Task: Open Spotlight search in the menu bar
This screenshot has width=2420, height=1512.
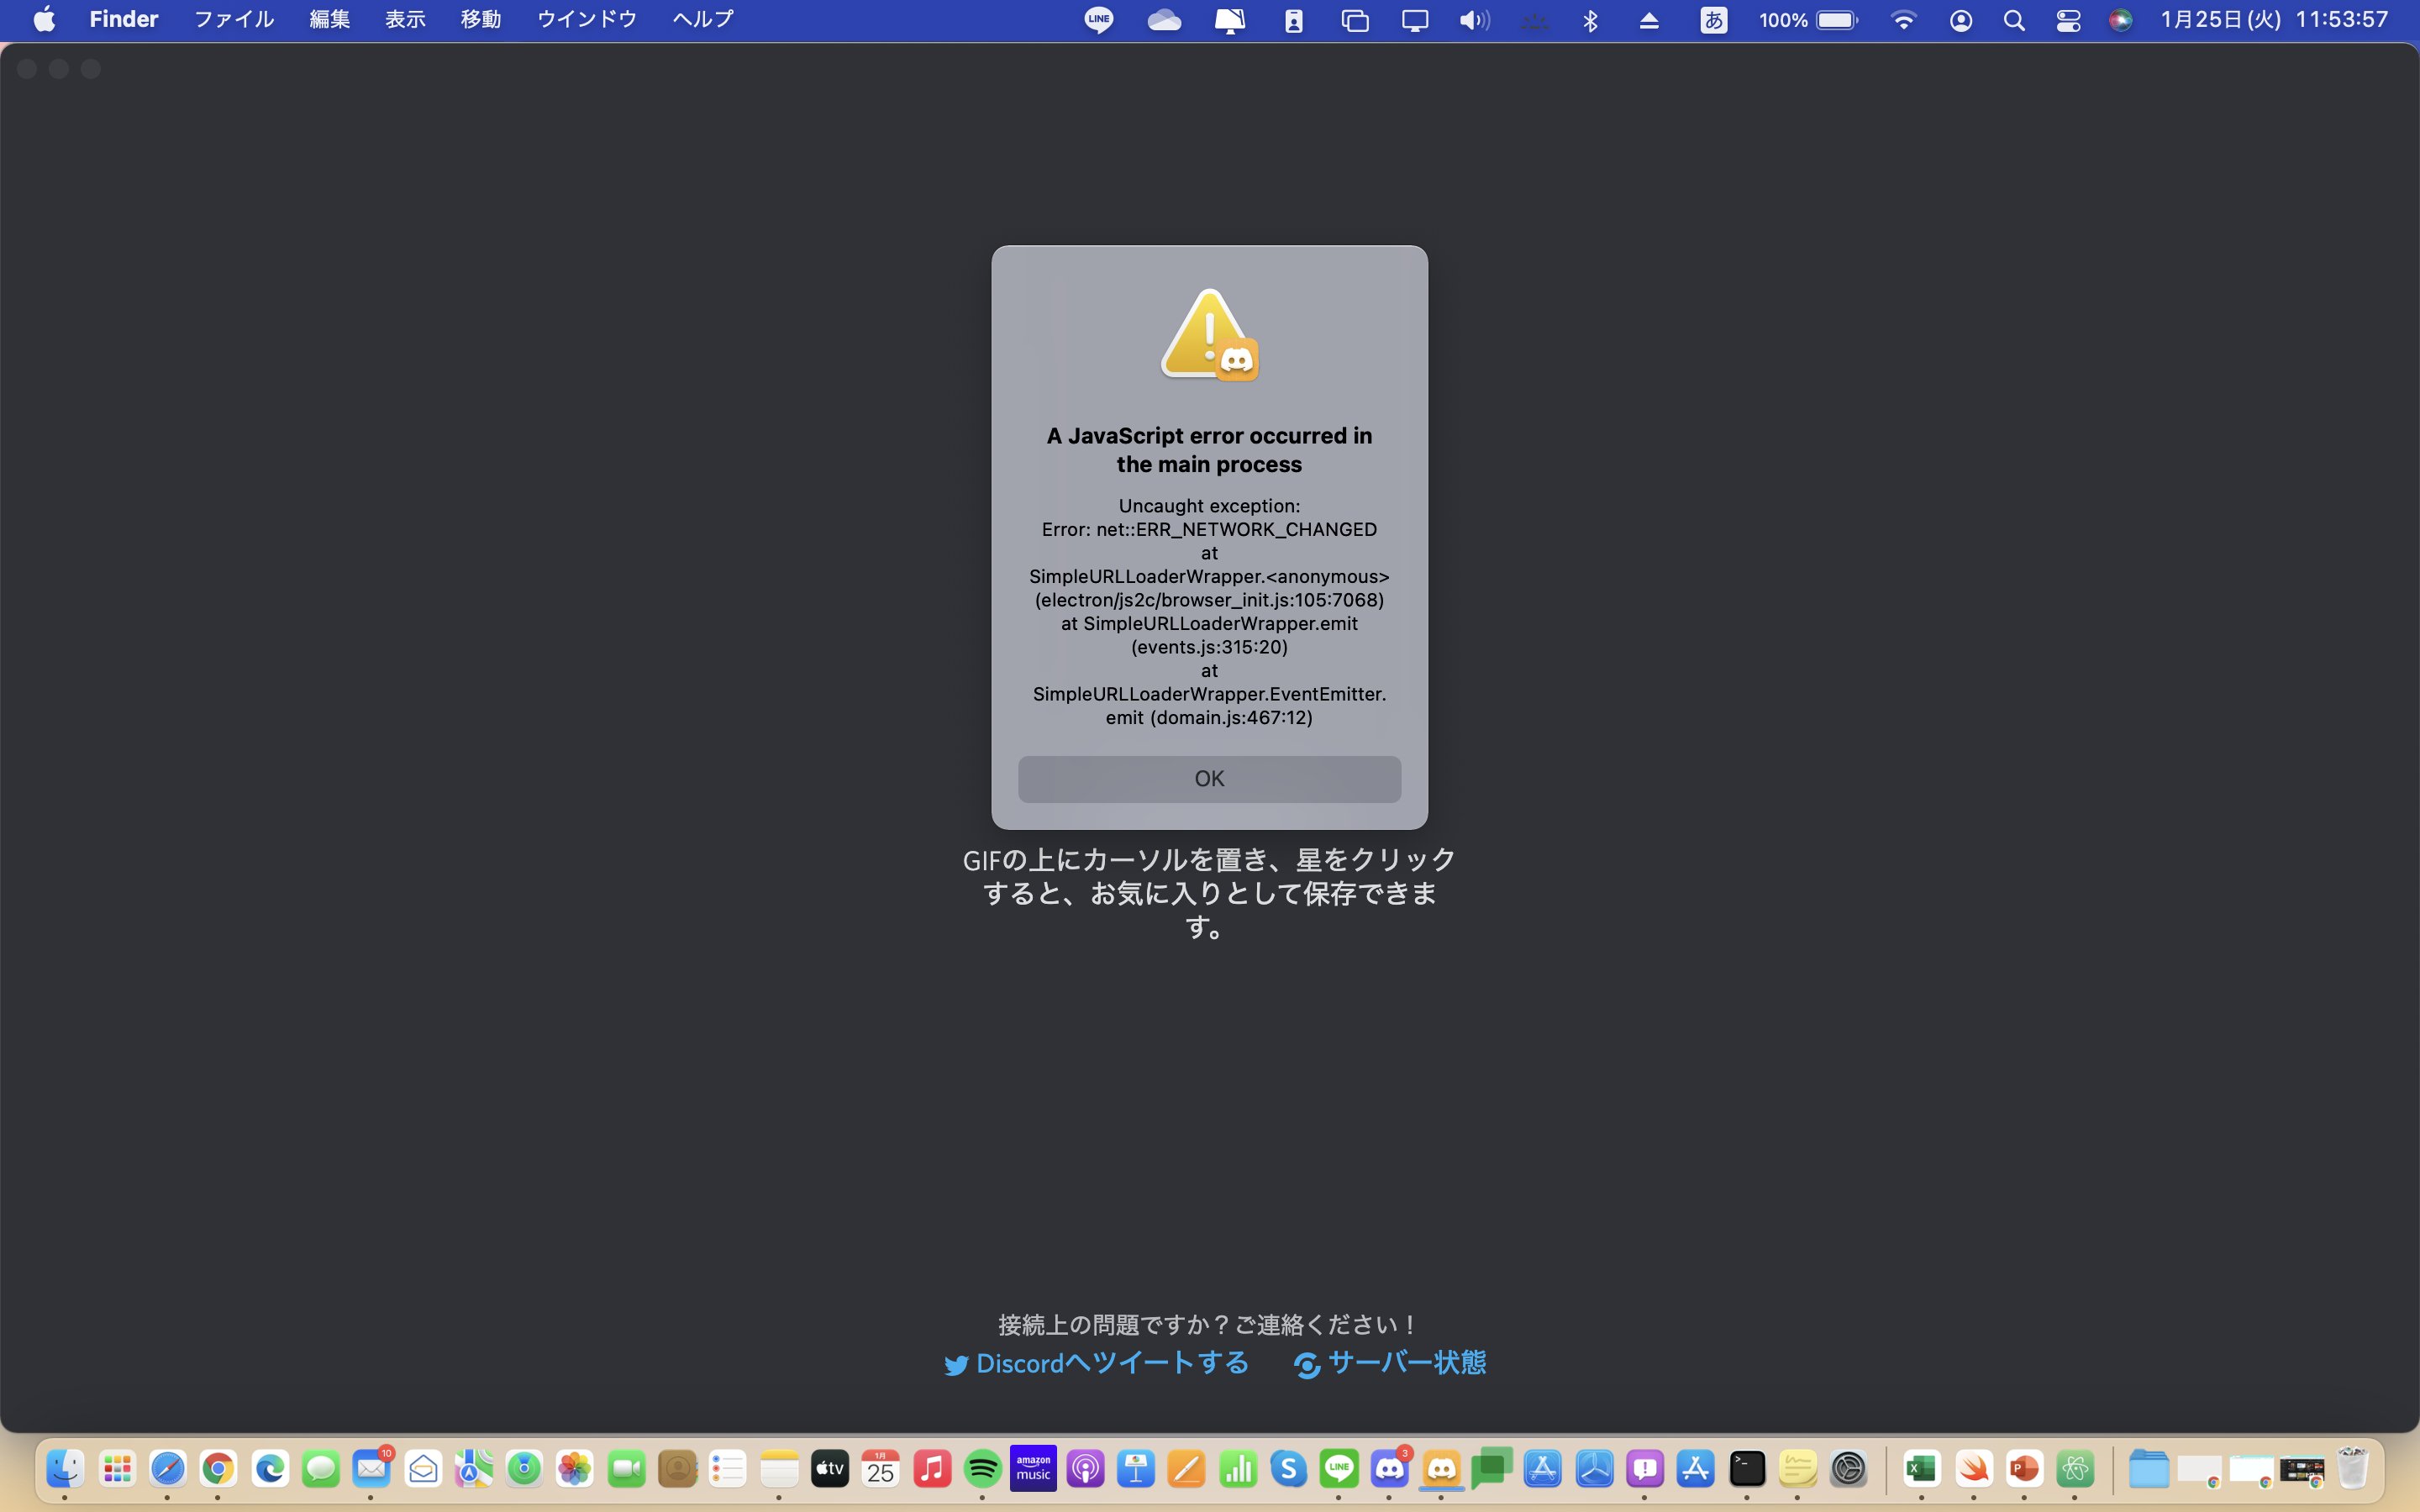Action: (x=2014, y=19)
